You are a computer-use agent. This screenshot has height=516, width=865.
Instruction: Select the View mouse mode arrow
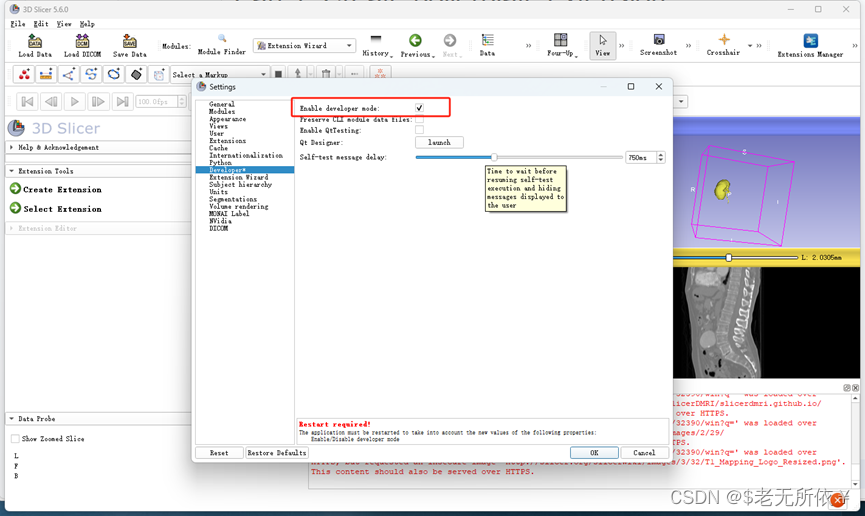[602, 45]
